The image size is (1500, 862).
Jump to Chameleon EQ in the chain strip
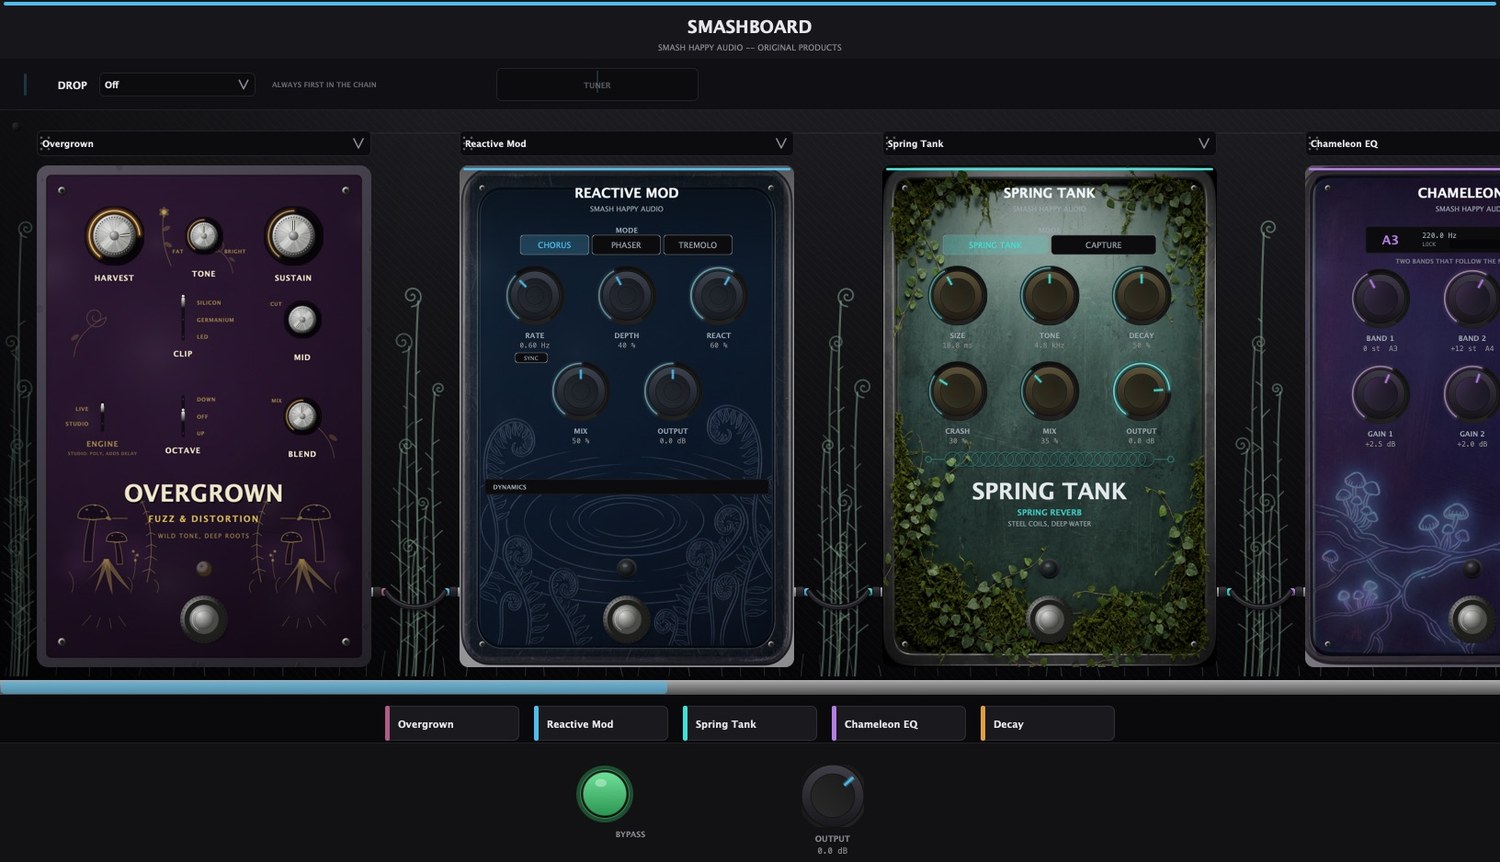pyautogui.click(x=899, y=724)
